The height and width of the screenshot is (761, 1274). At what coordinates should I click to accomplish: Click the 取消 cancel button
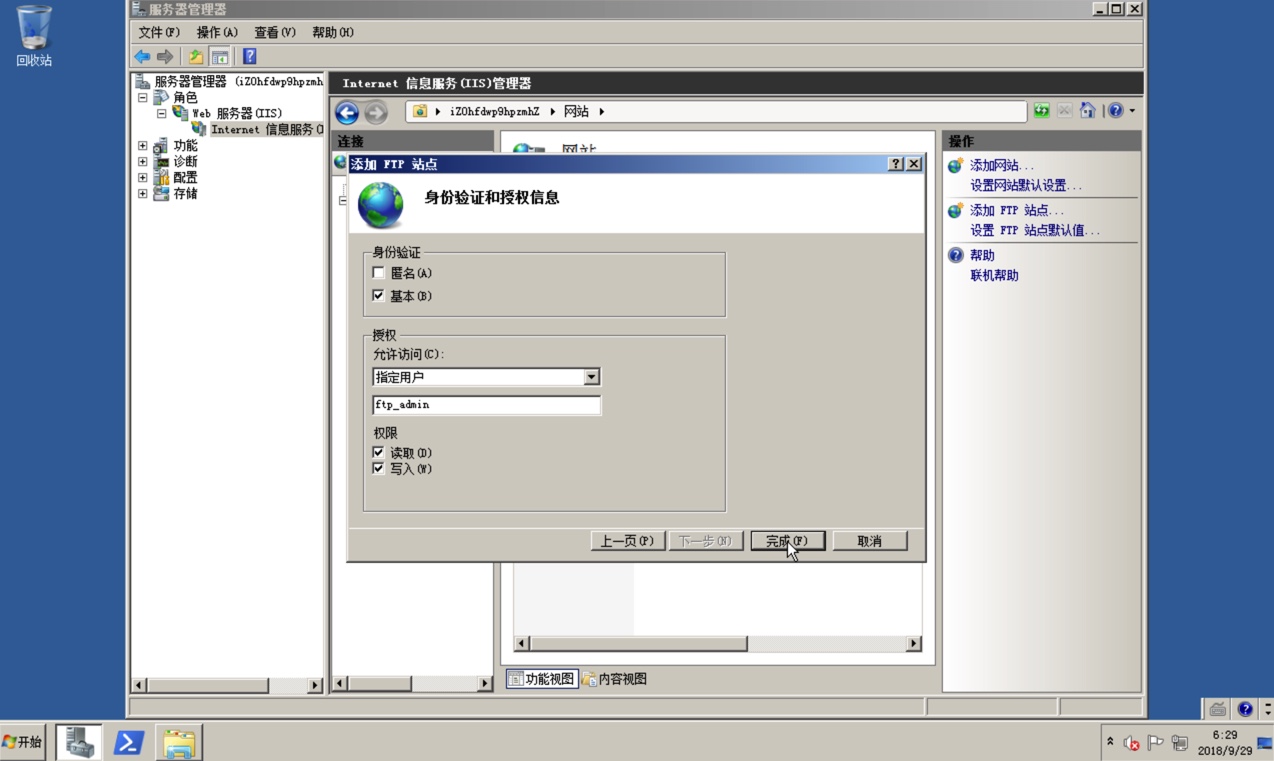[870, 541]
